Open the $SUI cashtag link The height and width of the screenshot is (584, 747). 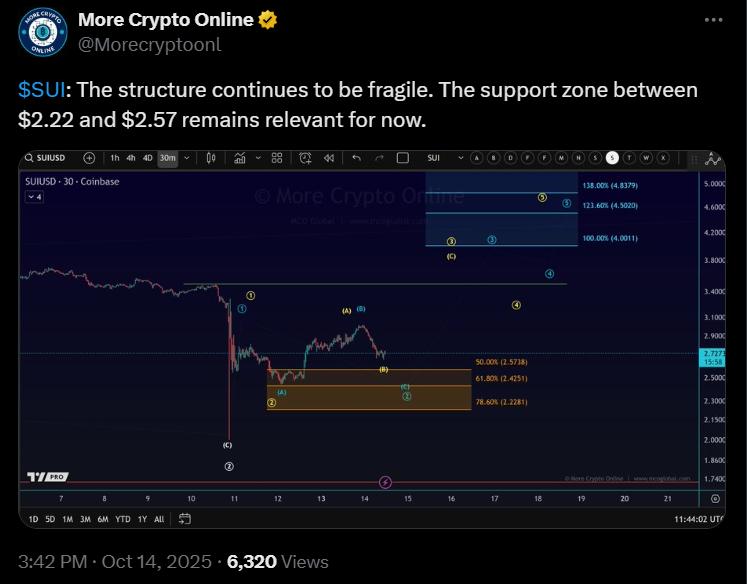coord(42,90)
